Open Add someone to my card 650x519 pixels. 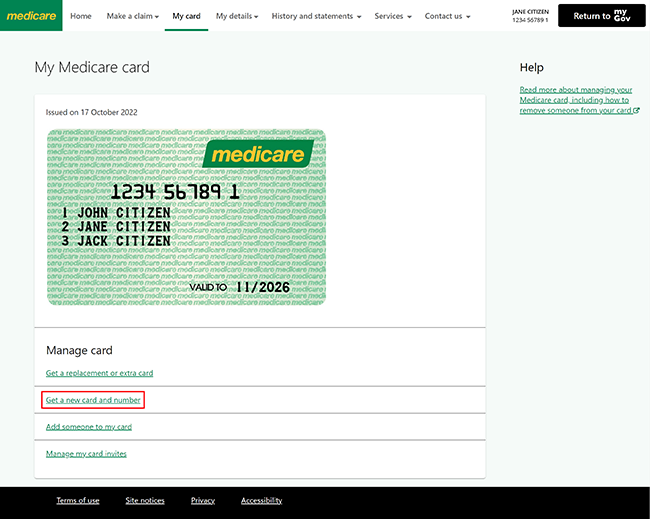tap(89, 427)
